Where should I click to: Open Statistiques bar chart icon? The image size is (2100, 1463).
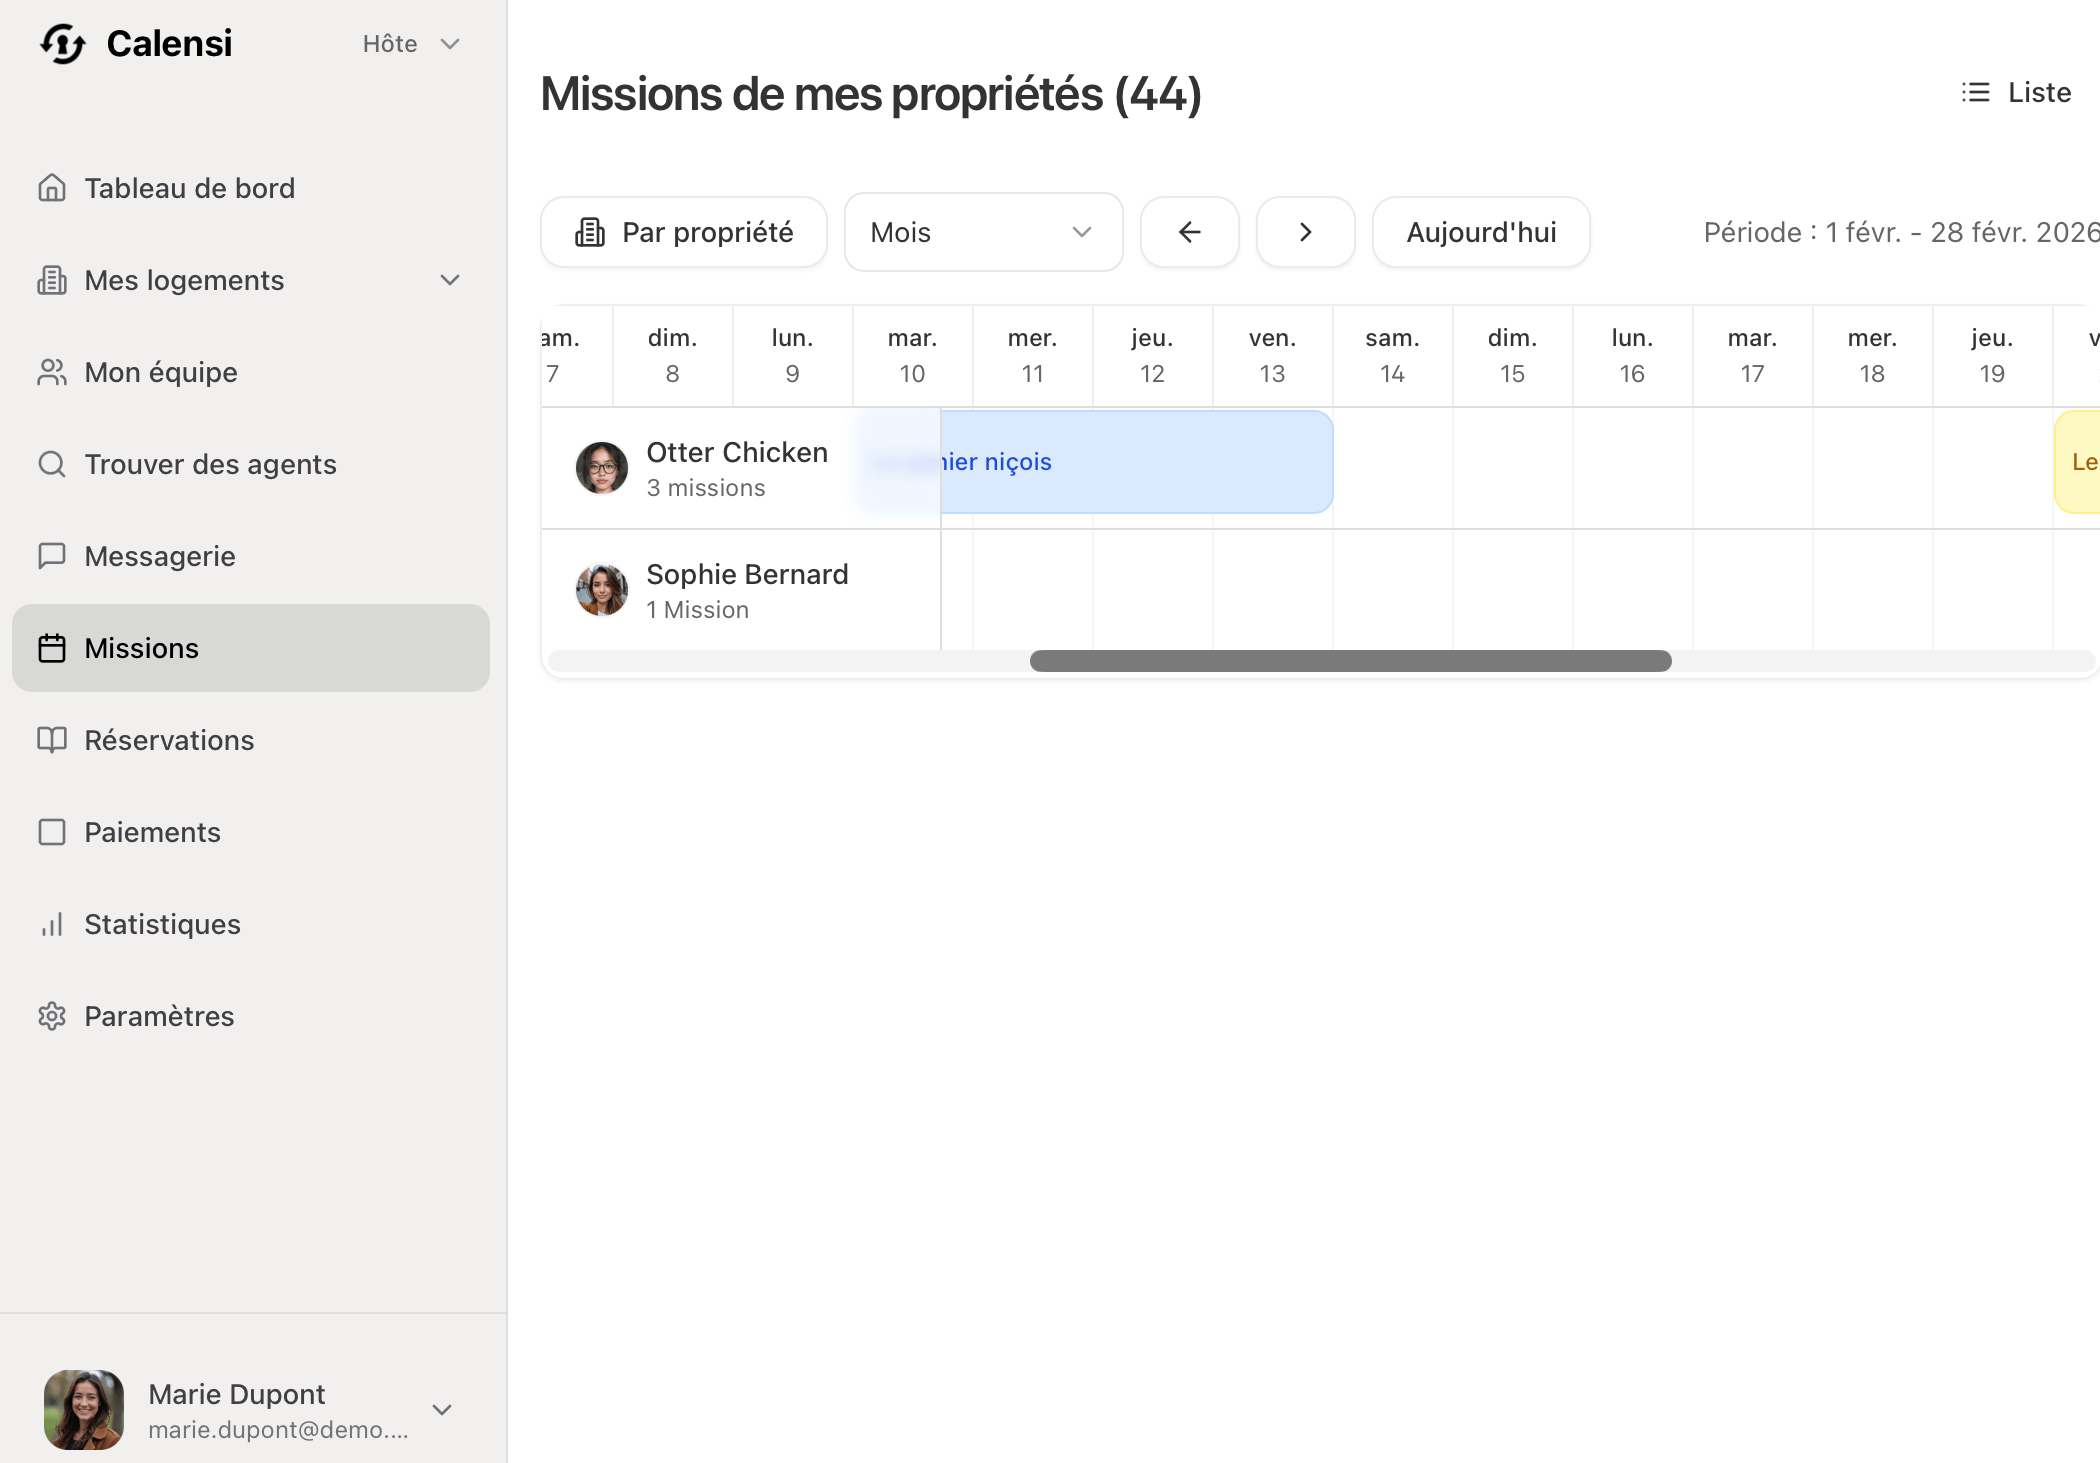(x=52, y=924)
